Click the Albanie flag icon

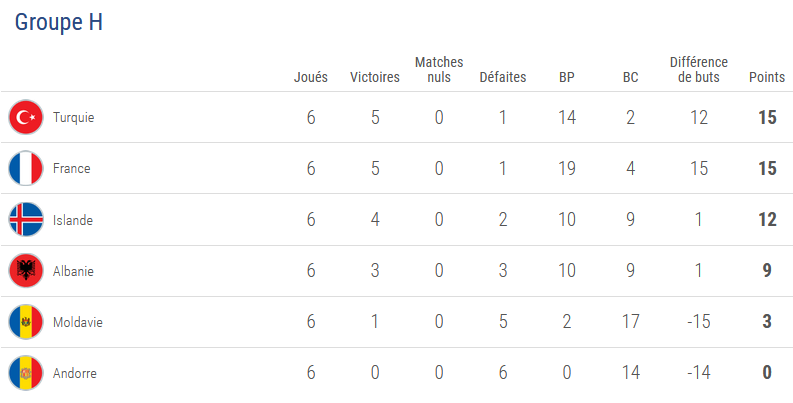[x=26, y=271]
